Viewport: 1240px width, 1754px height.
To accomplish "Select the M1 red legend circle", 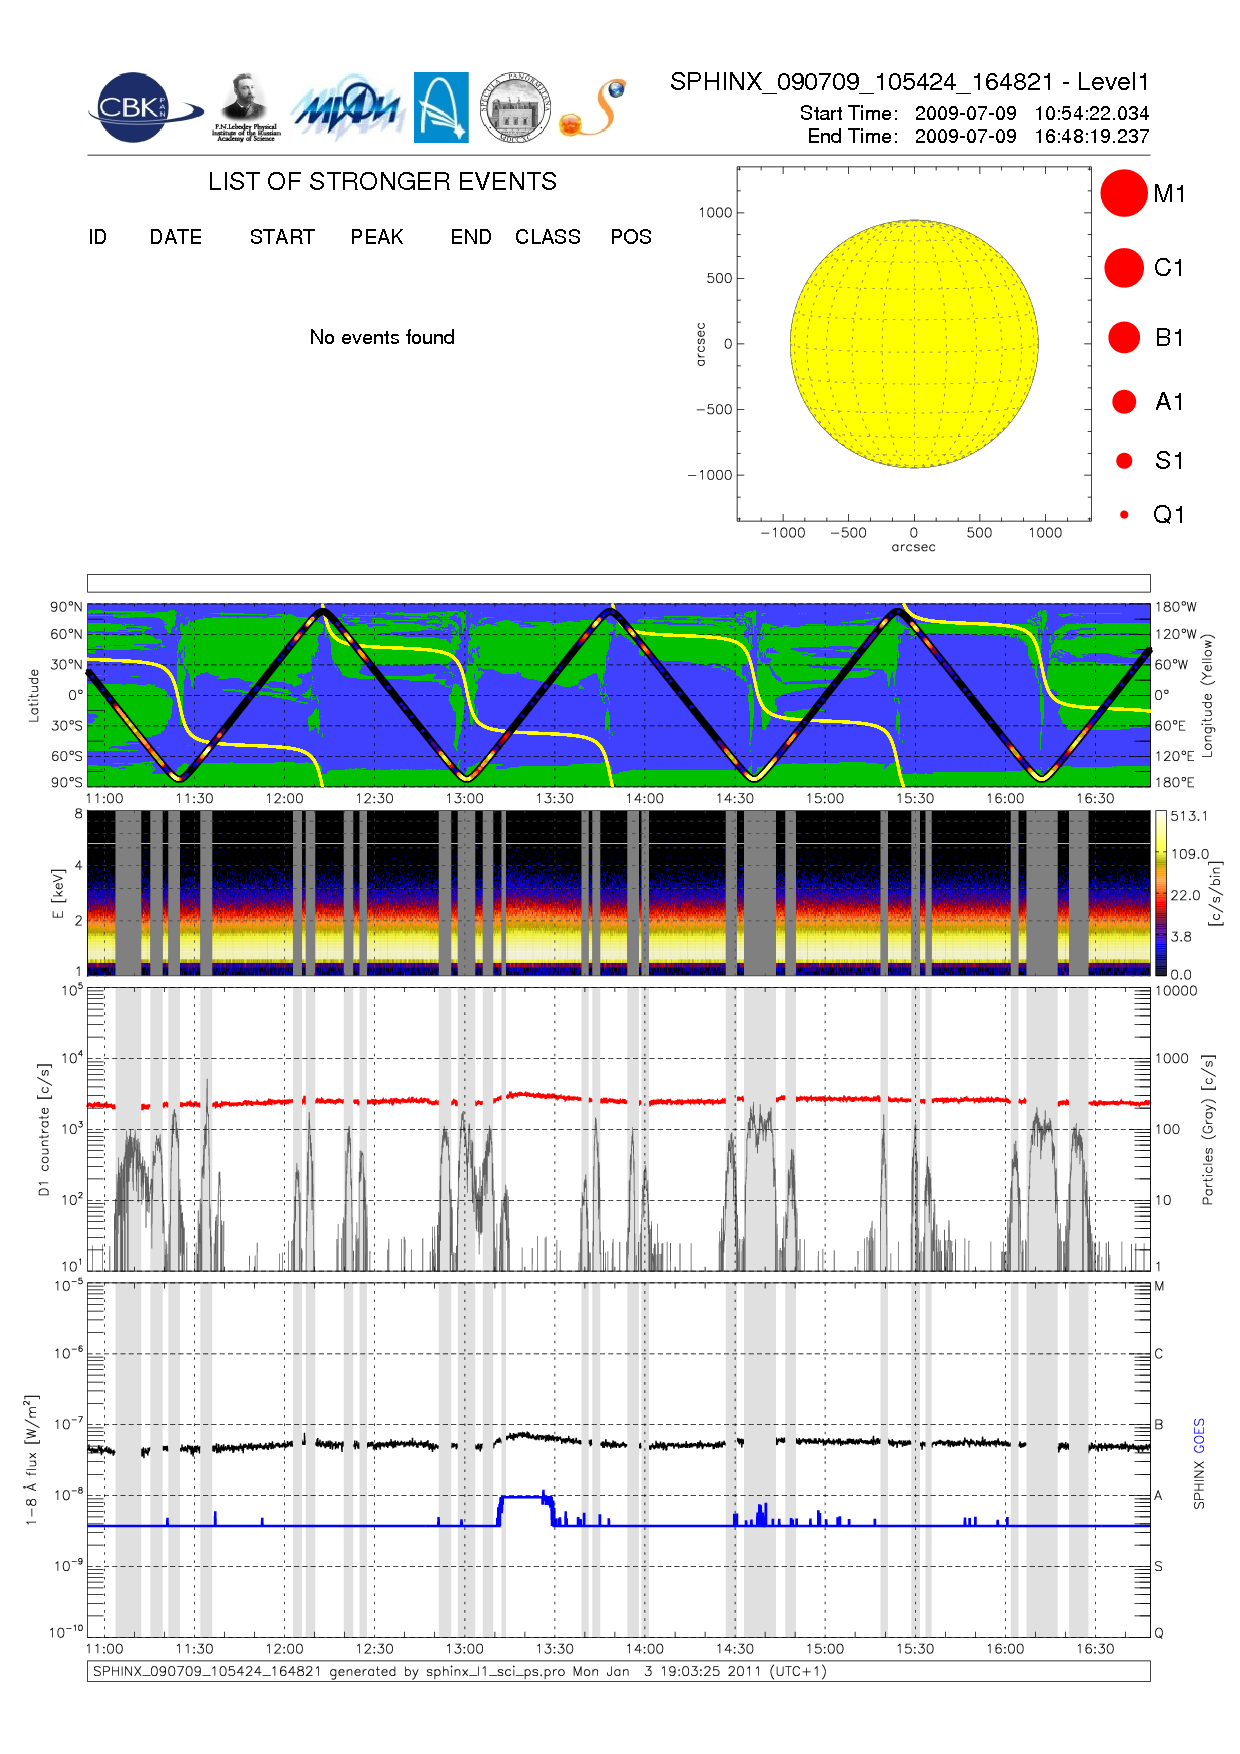I will click(1123, 193).
